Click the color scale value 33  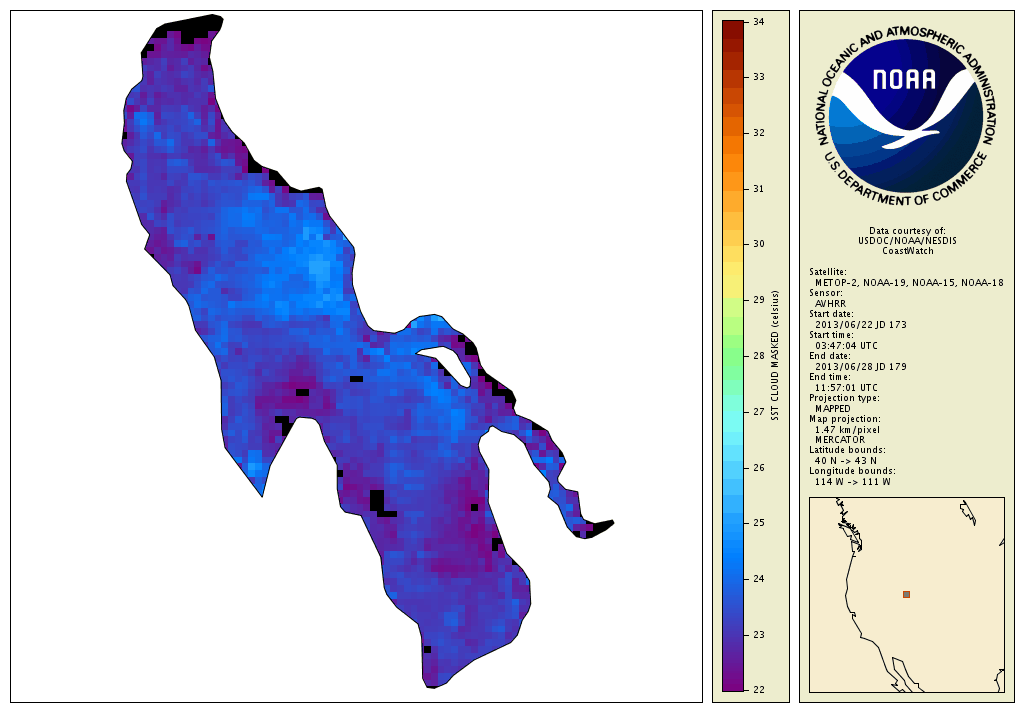pyautogui.click(x=759, y=77)
